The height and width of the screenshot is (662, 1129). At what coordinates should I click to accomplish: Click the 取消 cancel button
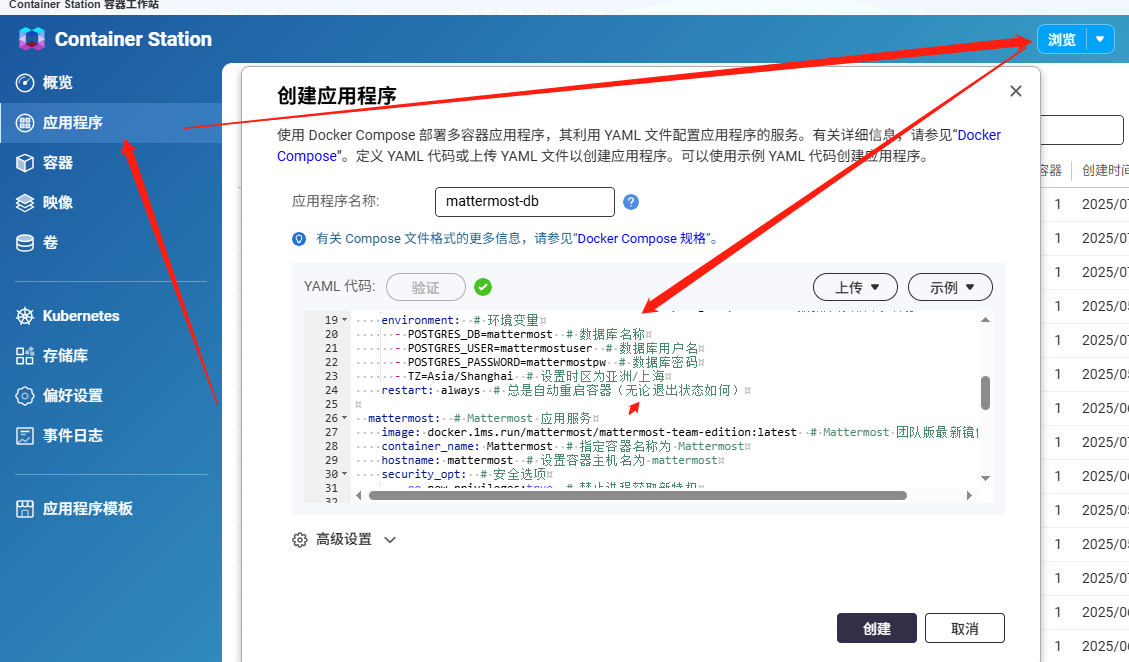pyautogui.click(x=965, y=628)
